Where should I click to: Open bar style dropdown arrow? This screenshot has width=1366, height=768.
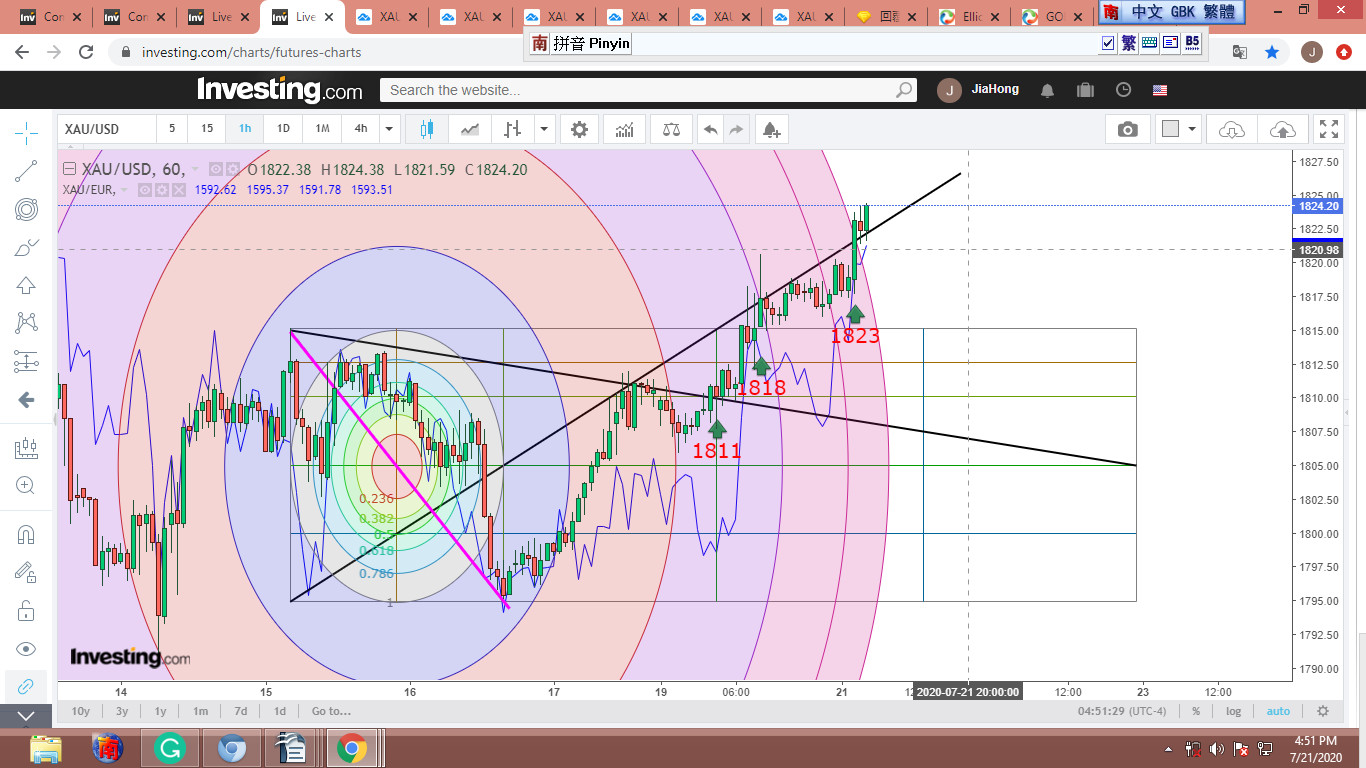click(544, 129)
